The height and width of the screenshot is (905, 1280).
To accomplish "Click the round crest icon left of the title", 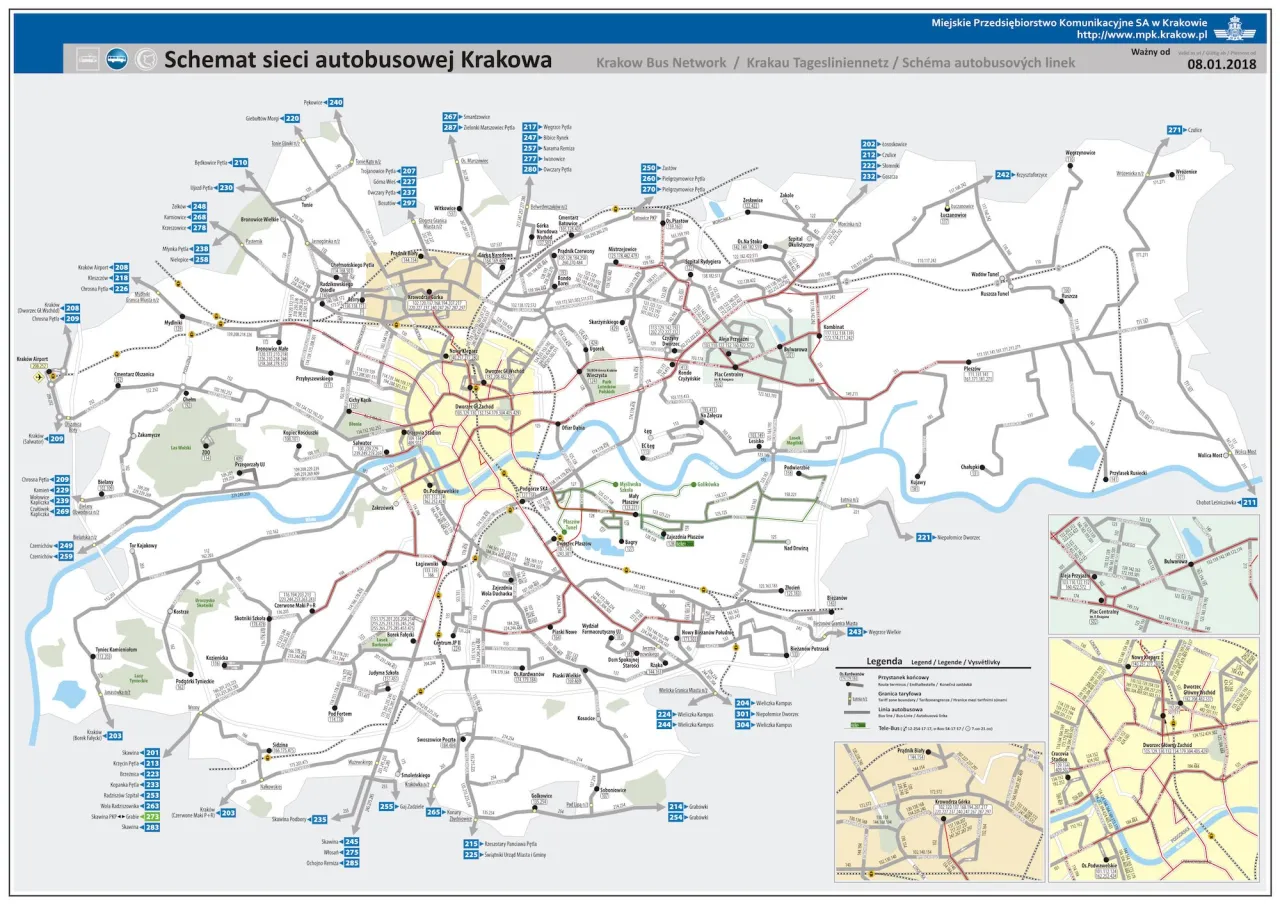I will coord(146,58).
